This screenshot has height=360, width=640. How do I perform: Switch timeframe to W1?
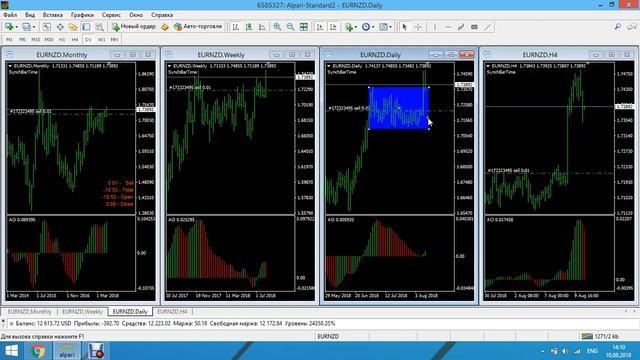pos(102,40)
